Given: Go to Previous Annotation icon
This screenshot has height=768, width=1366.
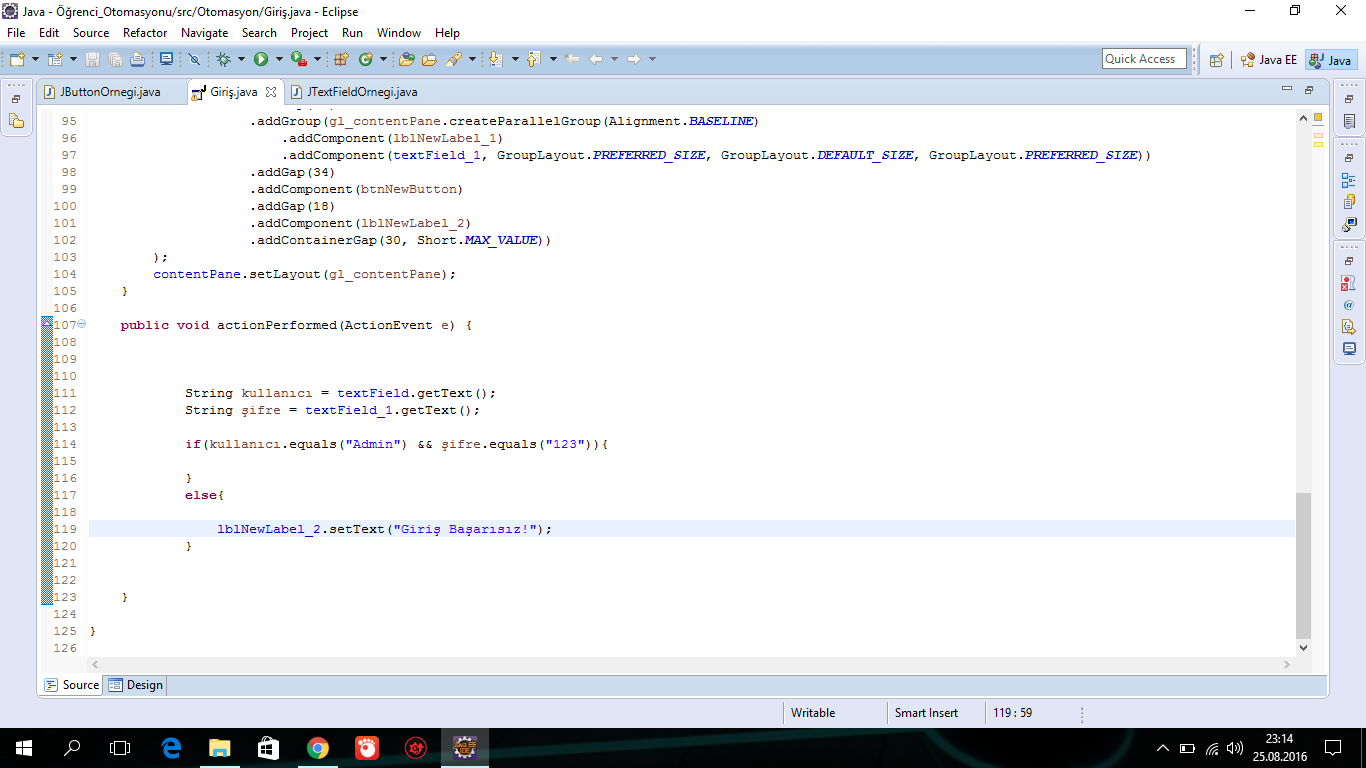Looking at the screenshot, I should 533,59.
